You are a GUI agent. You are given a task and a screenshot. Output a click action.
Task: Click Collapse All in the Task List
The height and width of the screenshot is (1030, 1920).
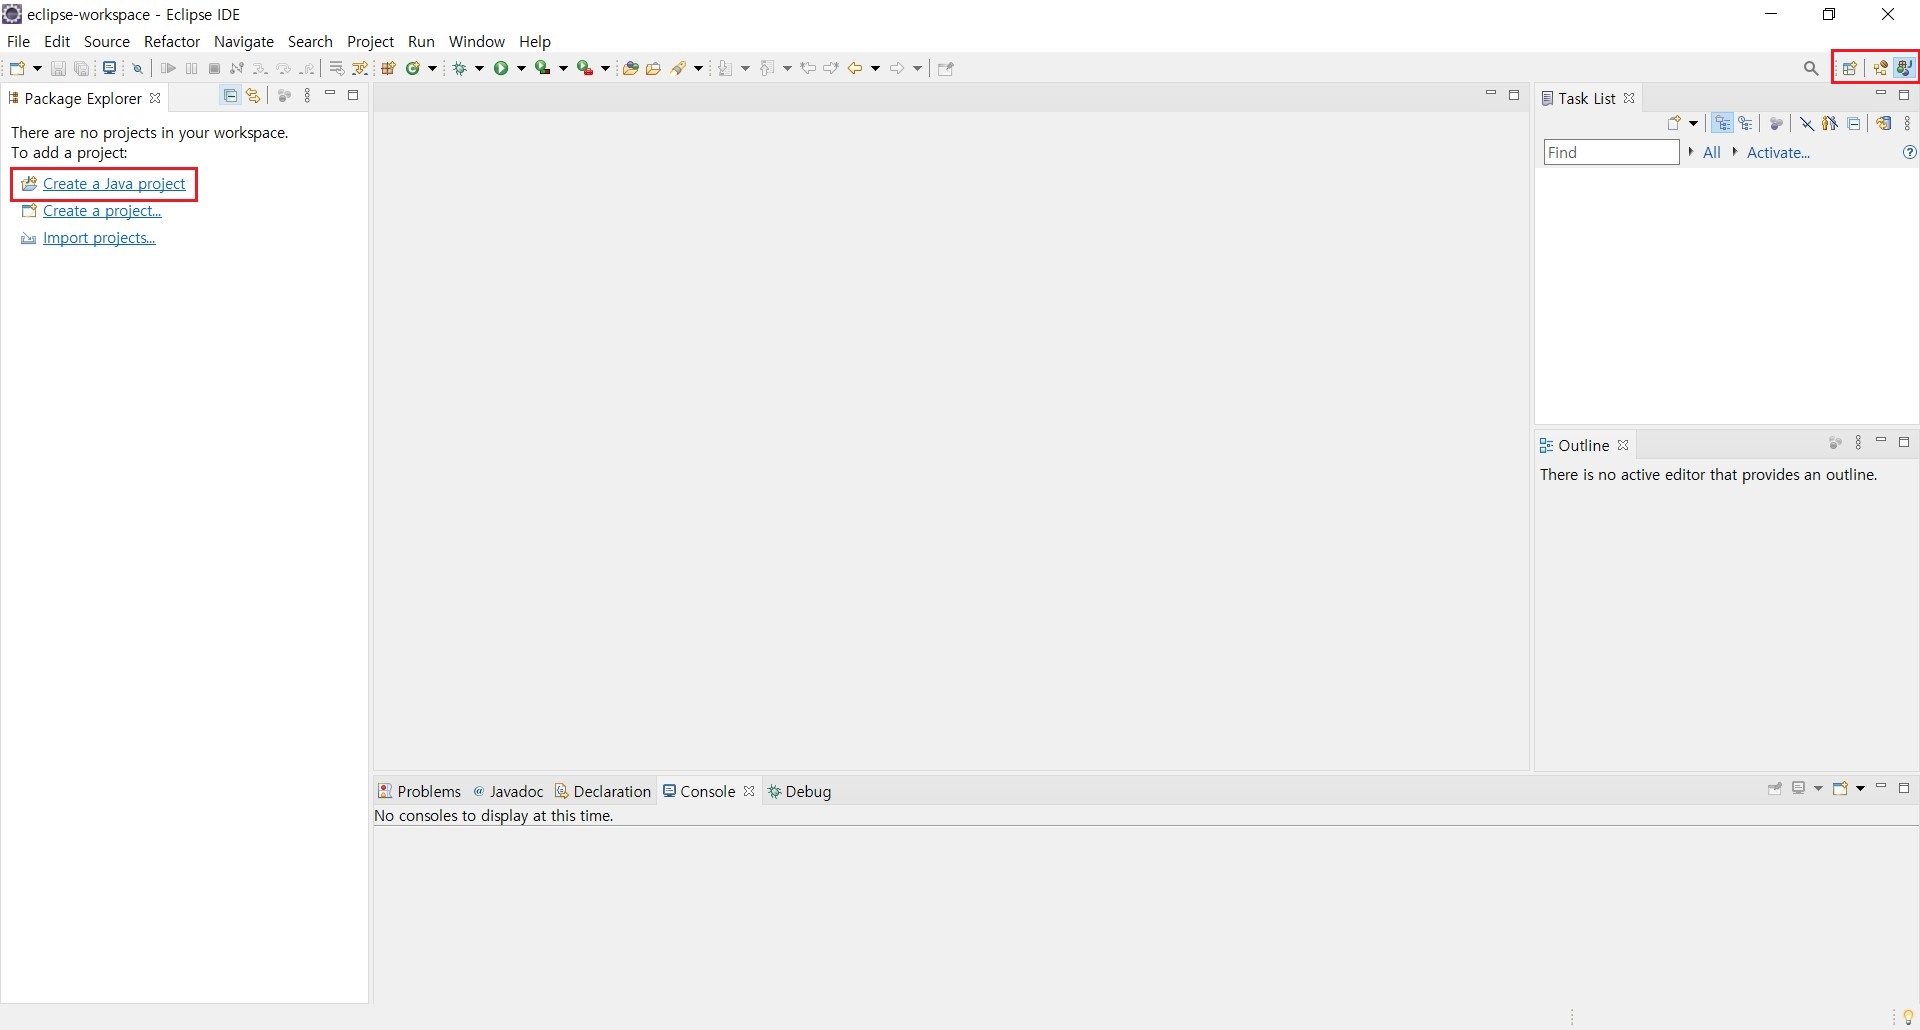(x=1854, y=123)
